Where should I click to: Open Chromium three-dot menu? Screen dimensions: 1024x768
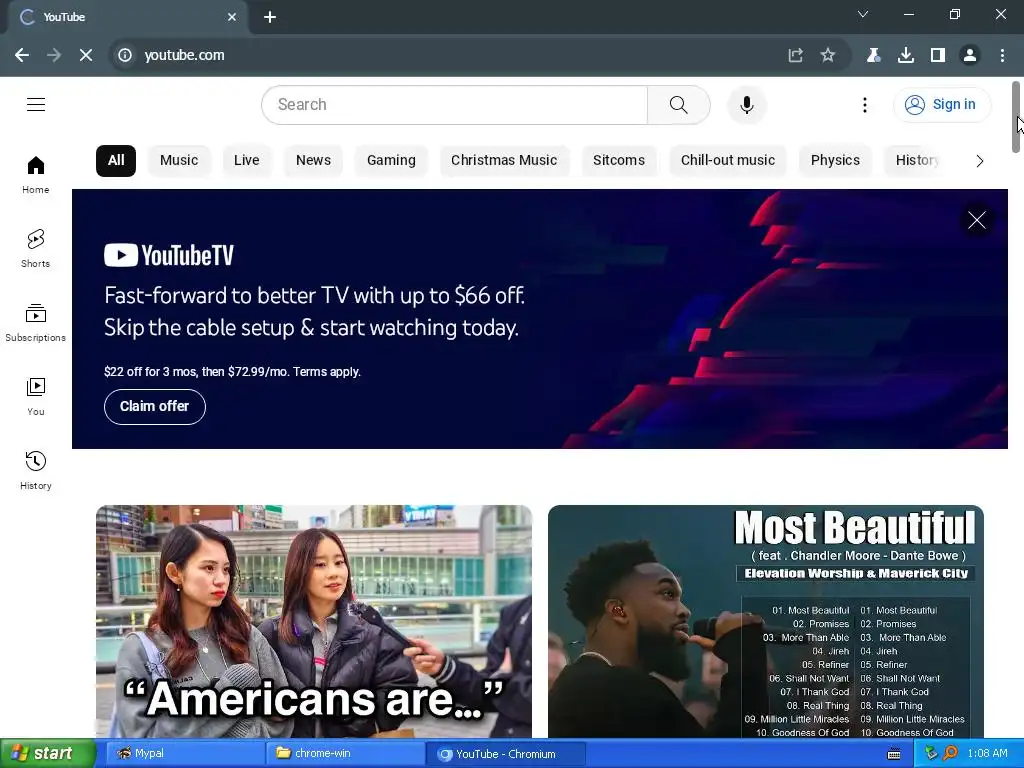1002,55
